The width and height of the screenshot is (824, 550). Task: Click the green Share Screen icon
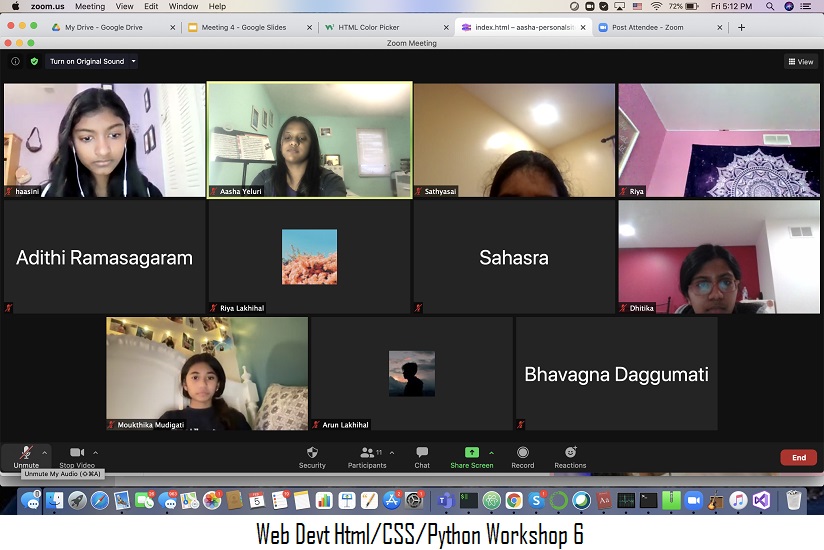[x=471, y=453]
